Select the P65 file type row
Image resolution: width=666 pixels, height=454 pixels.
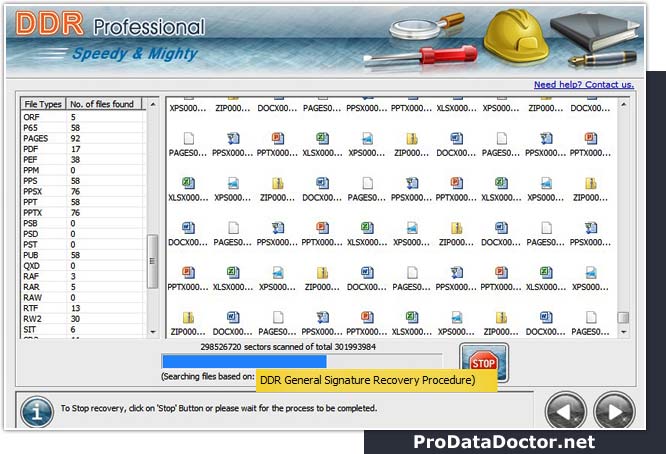coord(82,127)
